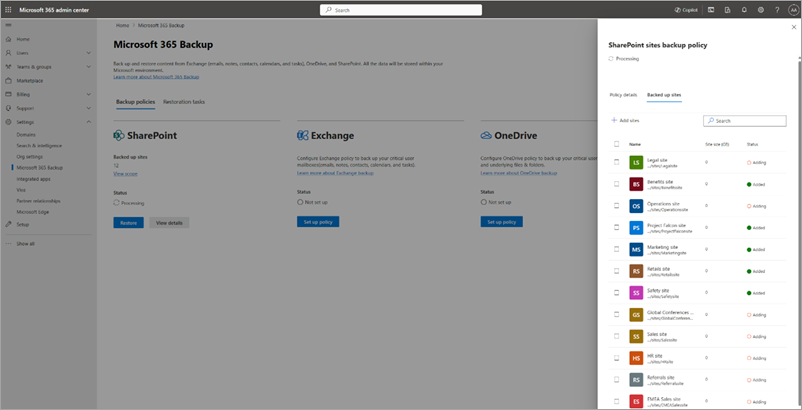Image resolution: width=802 pixels, height=410 pixels.
Task: Open Org settings in the navigation
Action: 30,156
